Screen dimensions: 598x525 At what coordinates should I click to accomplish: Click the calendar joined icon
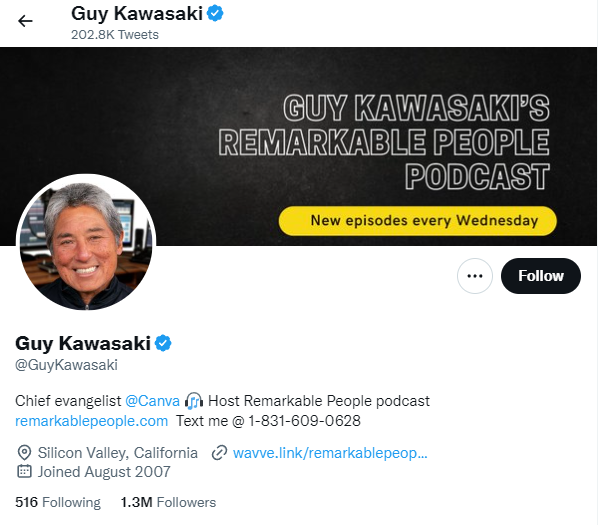pos(24,472)
